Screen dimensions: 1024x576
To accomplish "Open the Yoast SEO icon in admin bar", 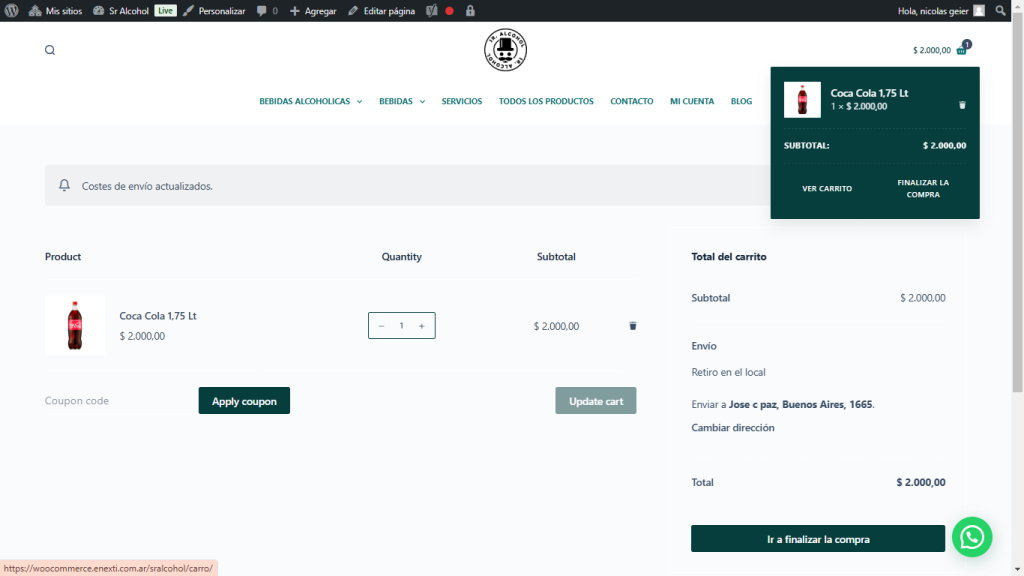I will [x=432, y=10].
